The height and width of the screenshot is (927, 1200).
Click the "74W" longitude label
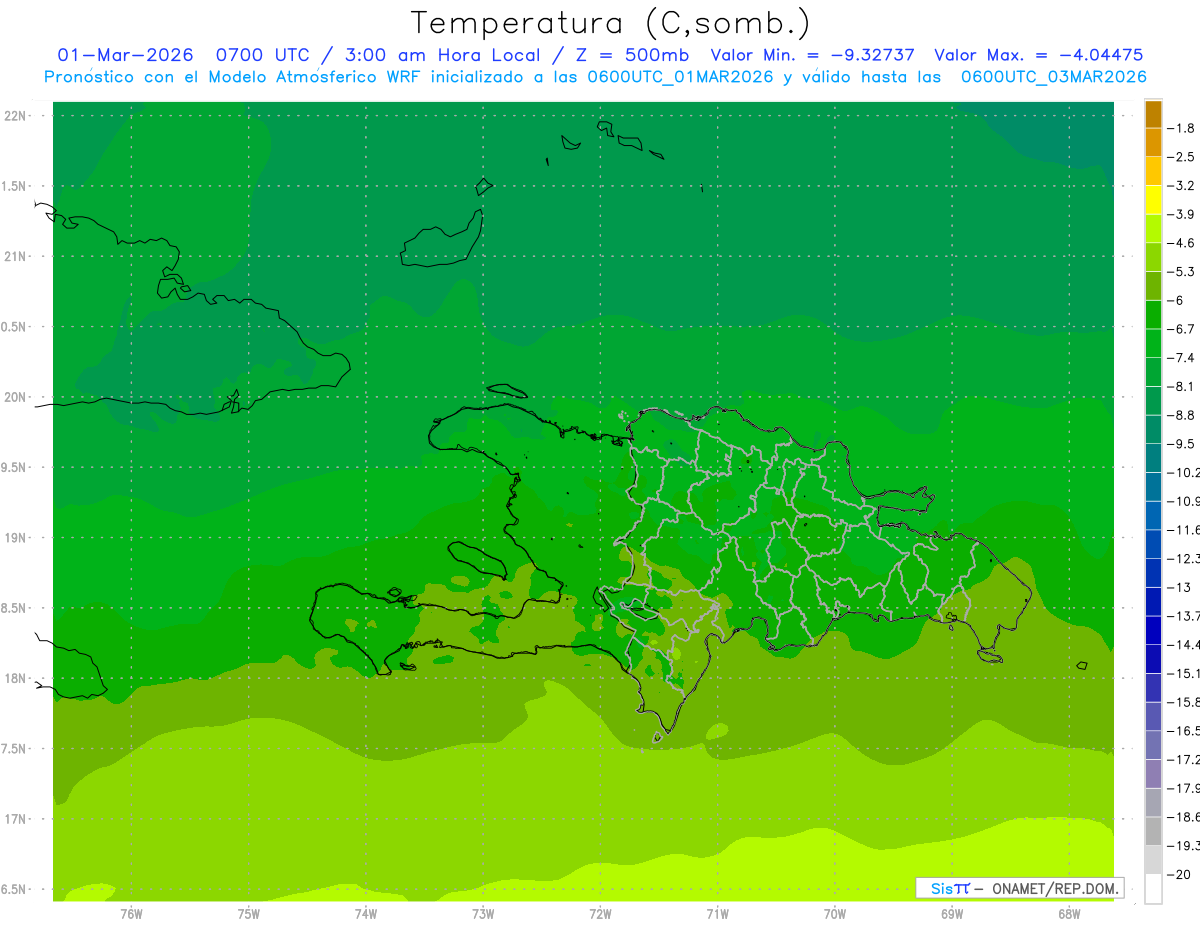click(366, 914)
